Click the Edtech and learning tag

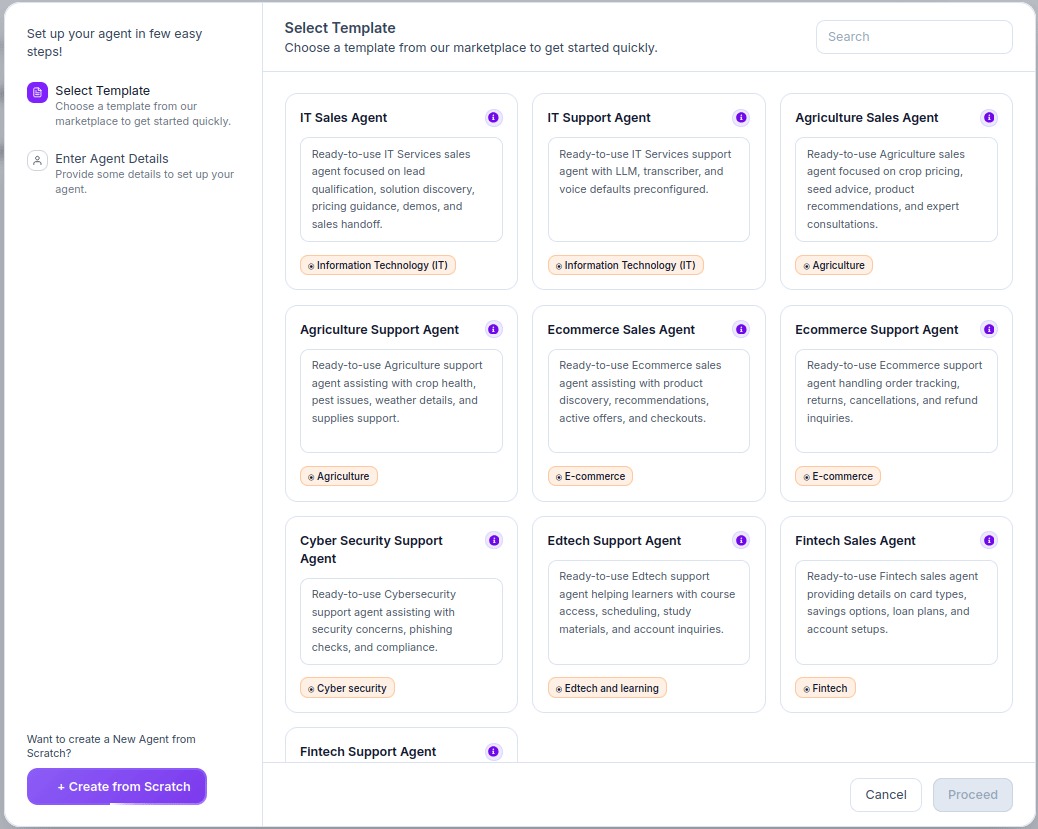tap(607, 689)
